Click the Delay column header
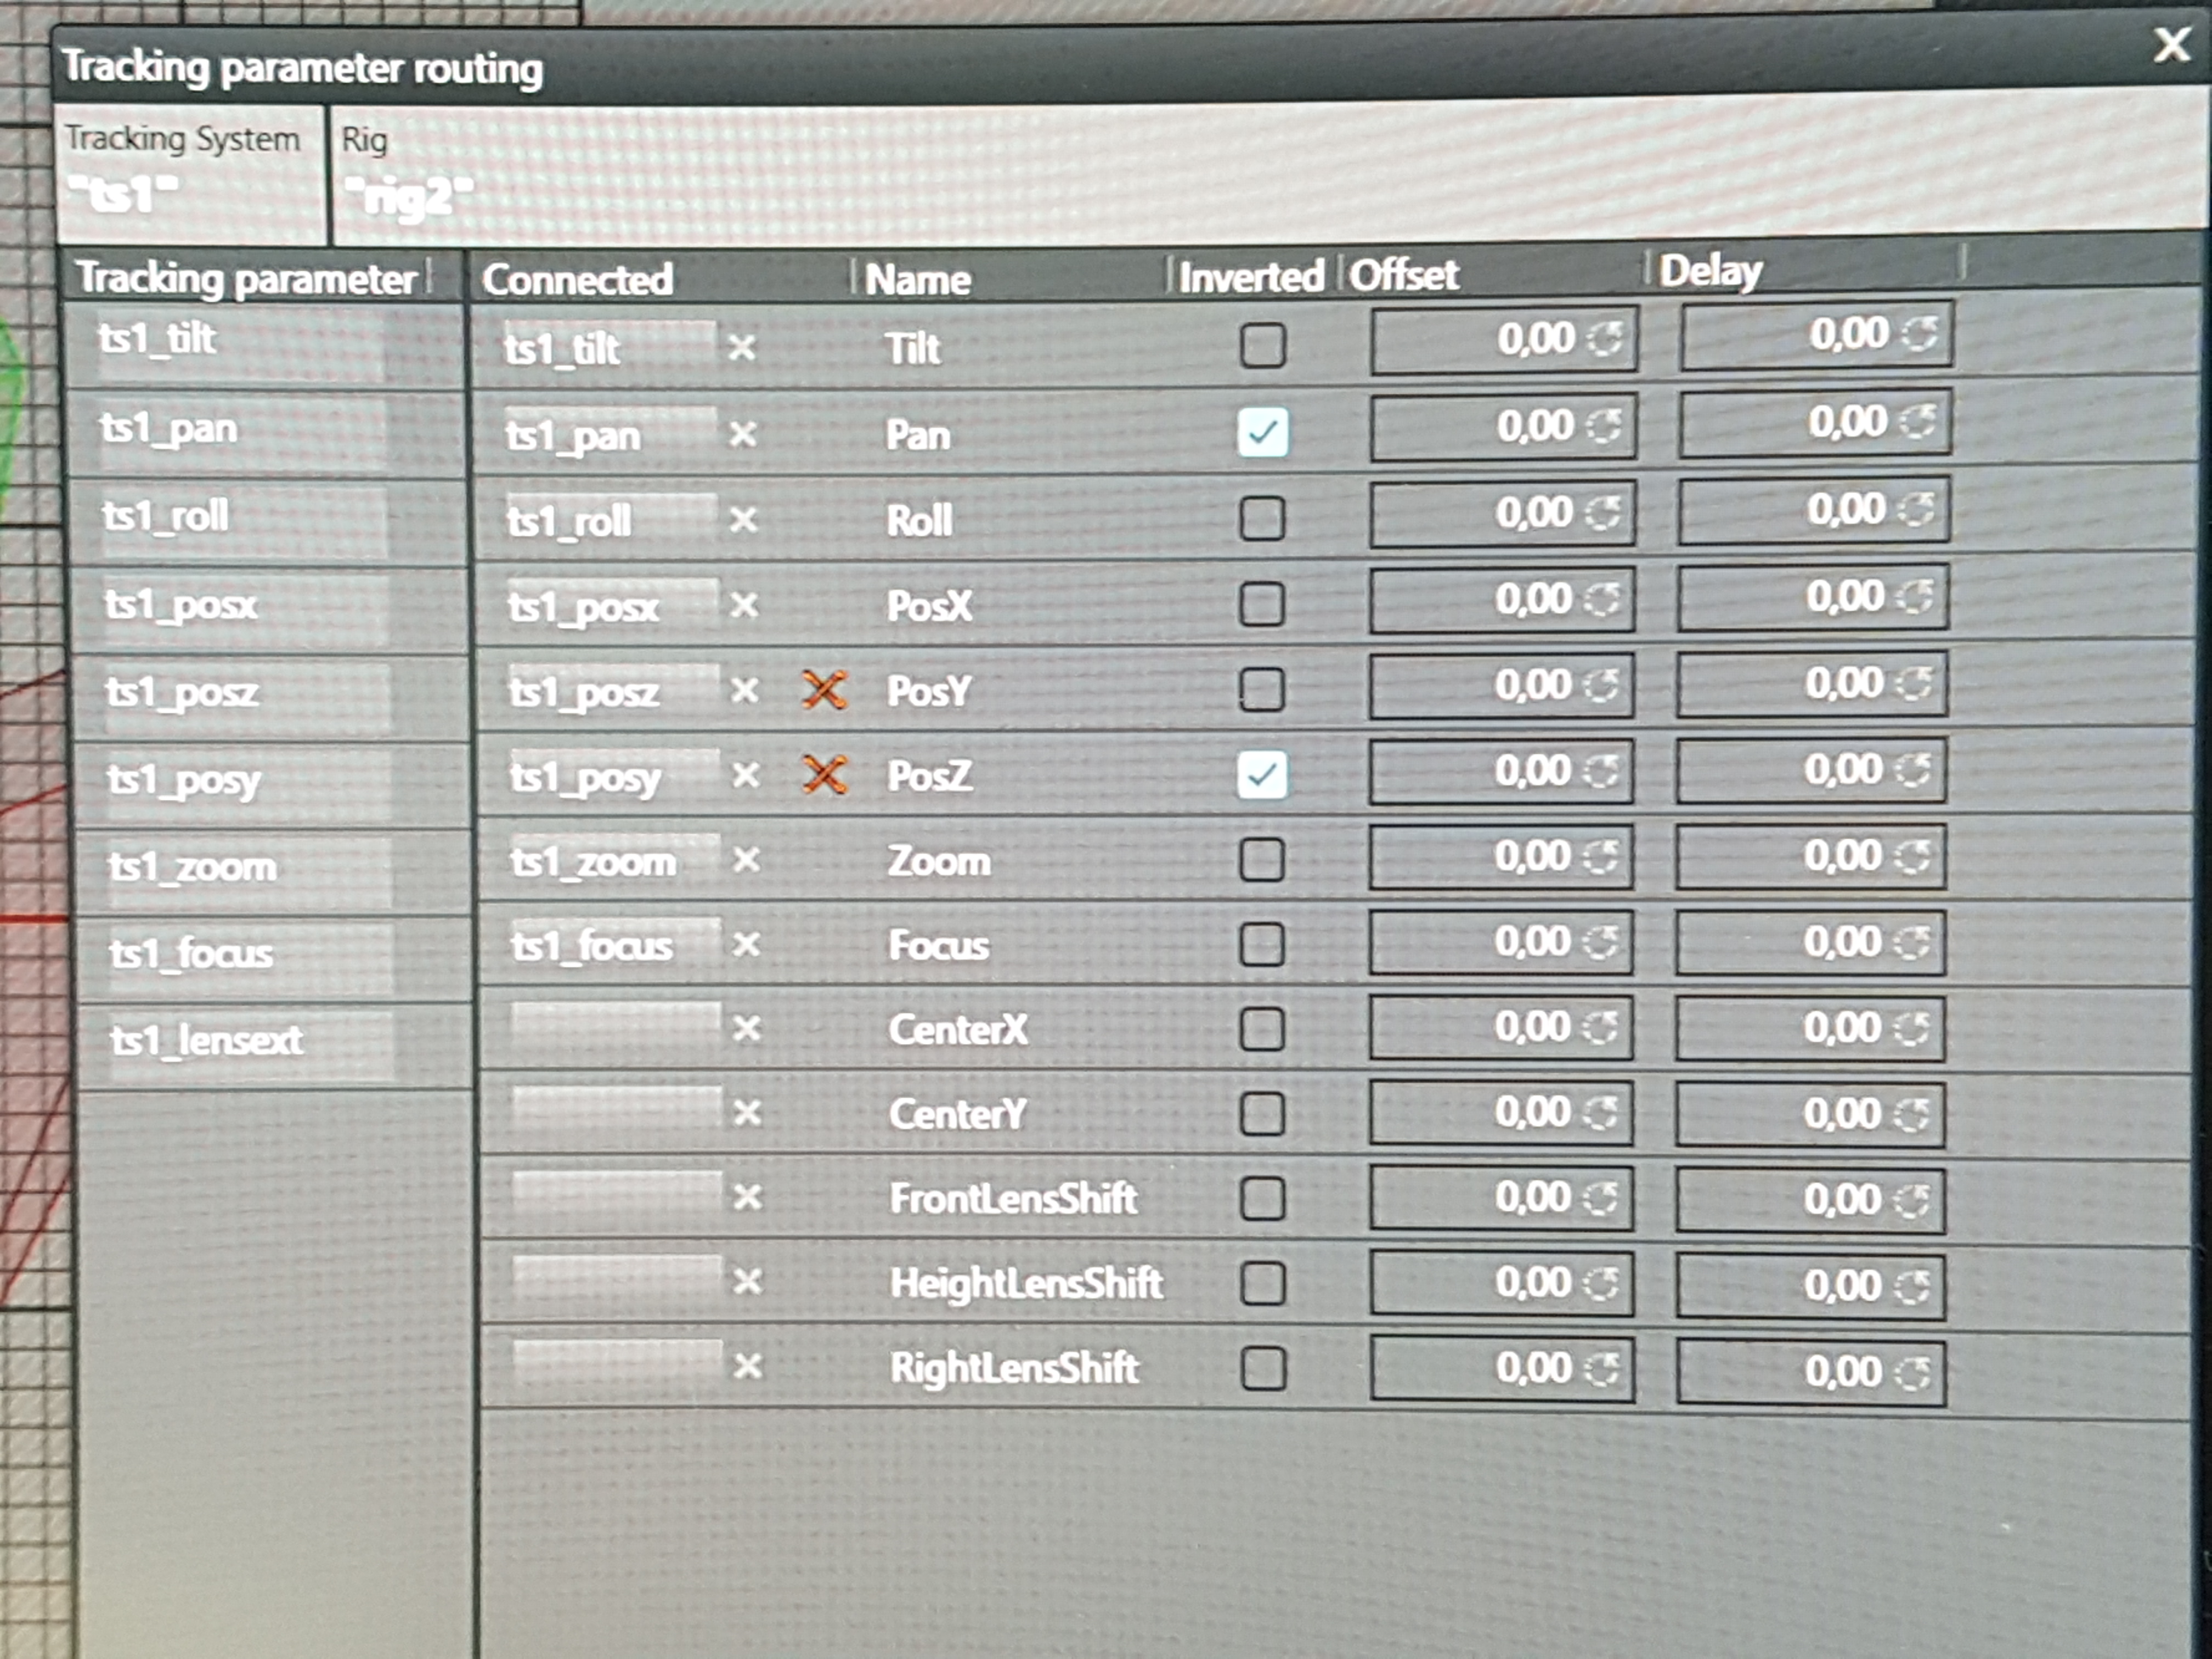 pos(1710,271)
